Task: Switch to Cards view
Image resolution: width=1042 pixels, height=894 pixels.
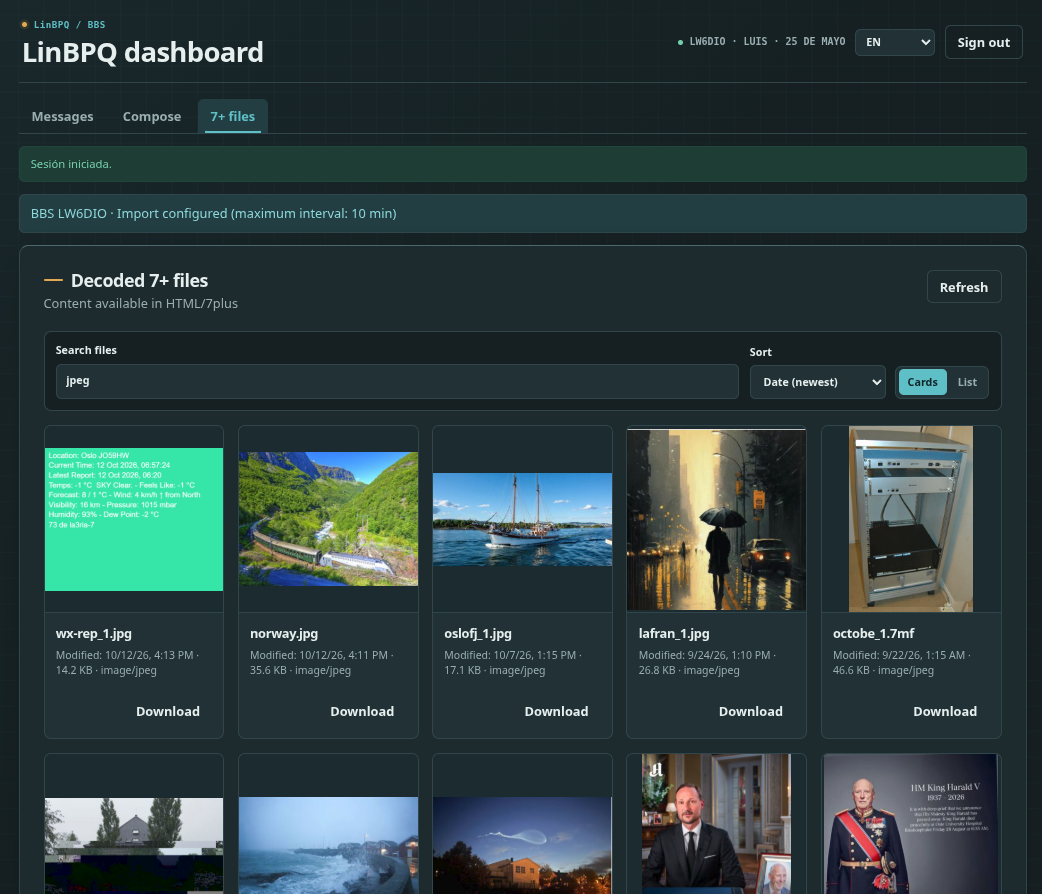Action: pyautogui.click(x=922, y=382)
